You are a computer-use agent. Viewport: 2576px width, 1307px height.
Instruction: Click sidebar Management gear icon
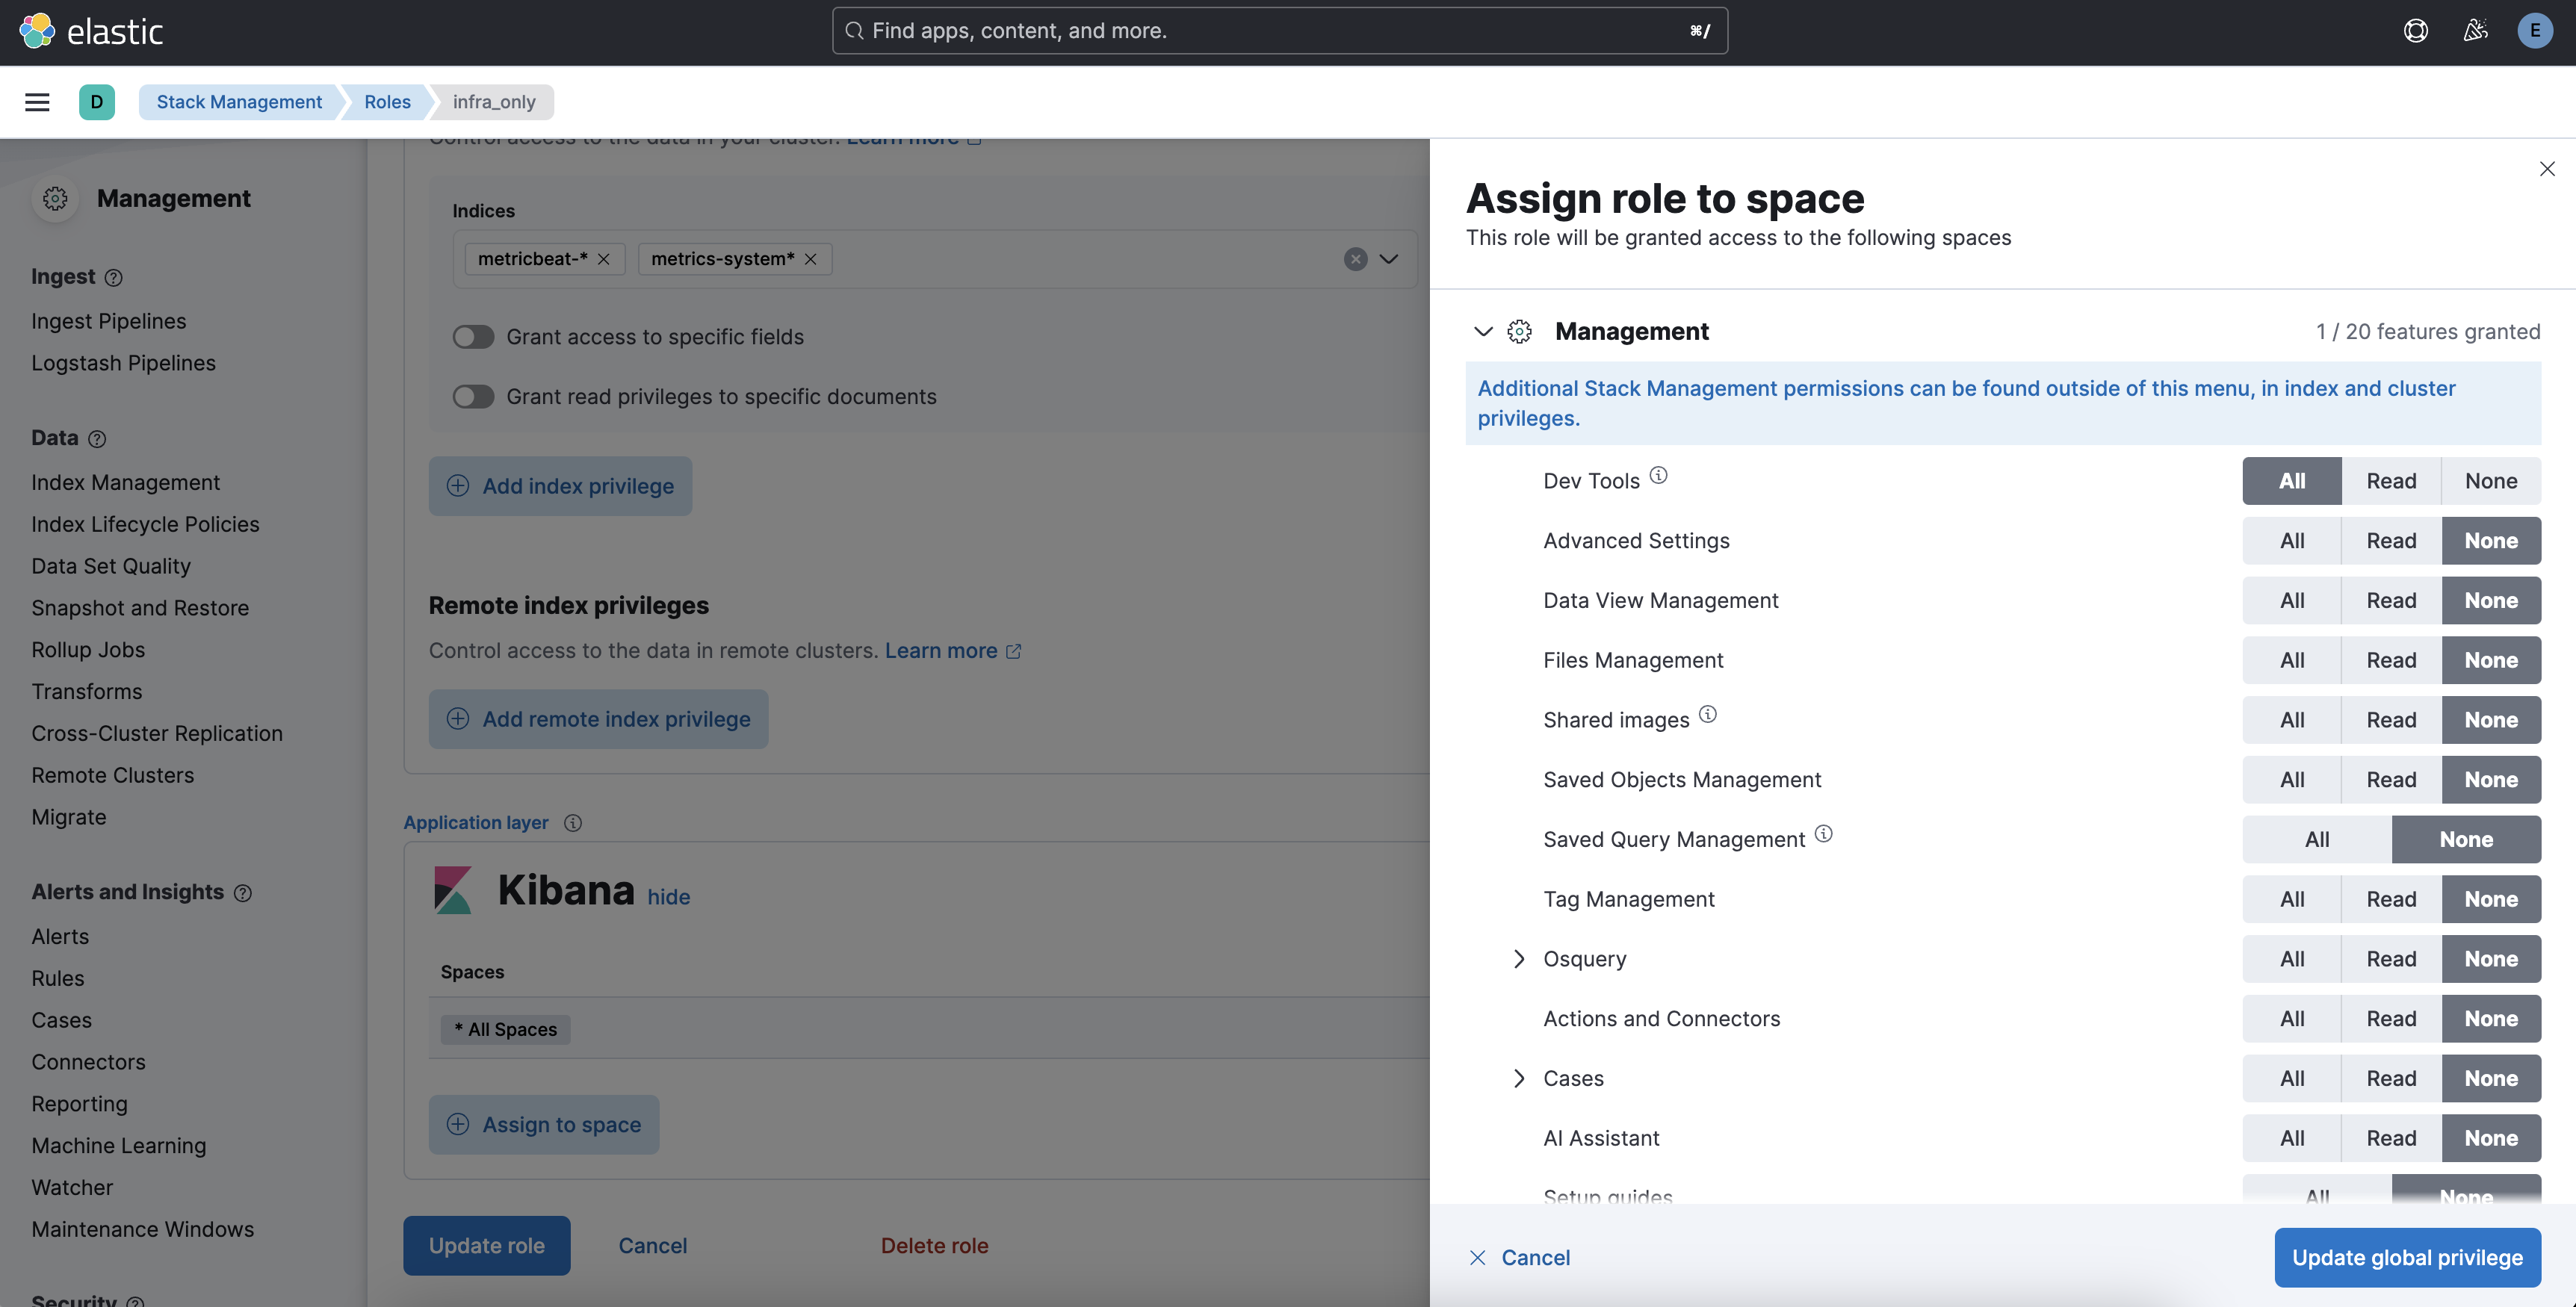pos(55,198)
